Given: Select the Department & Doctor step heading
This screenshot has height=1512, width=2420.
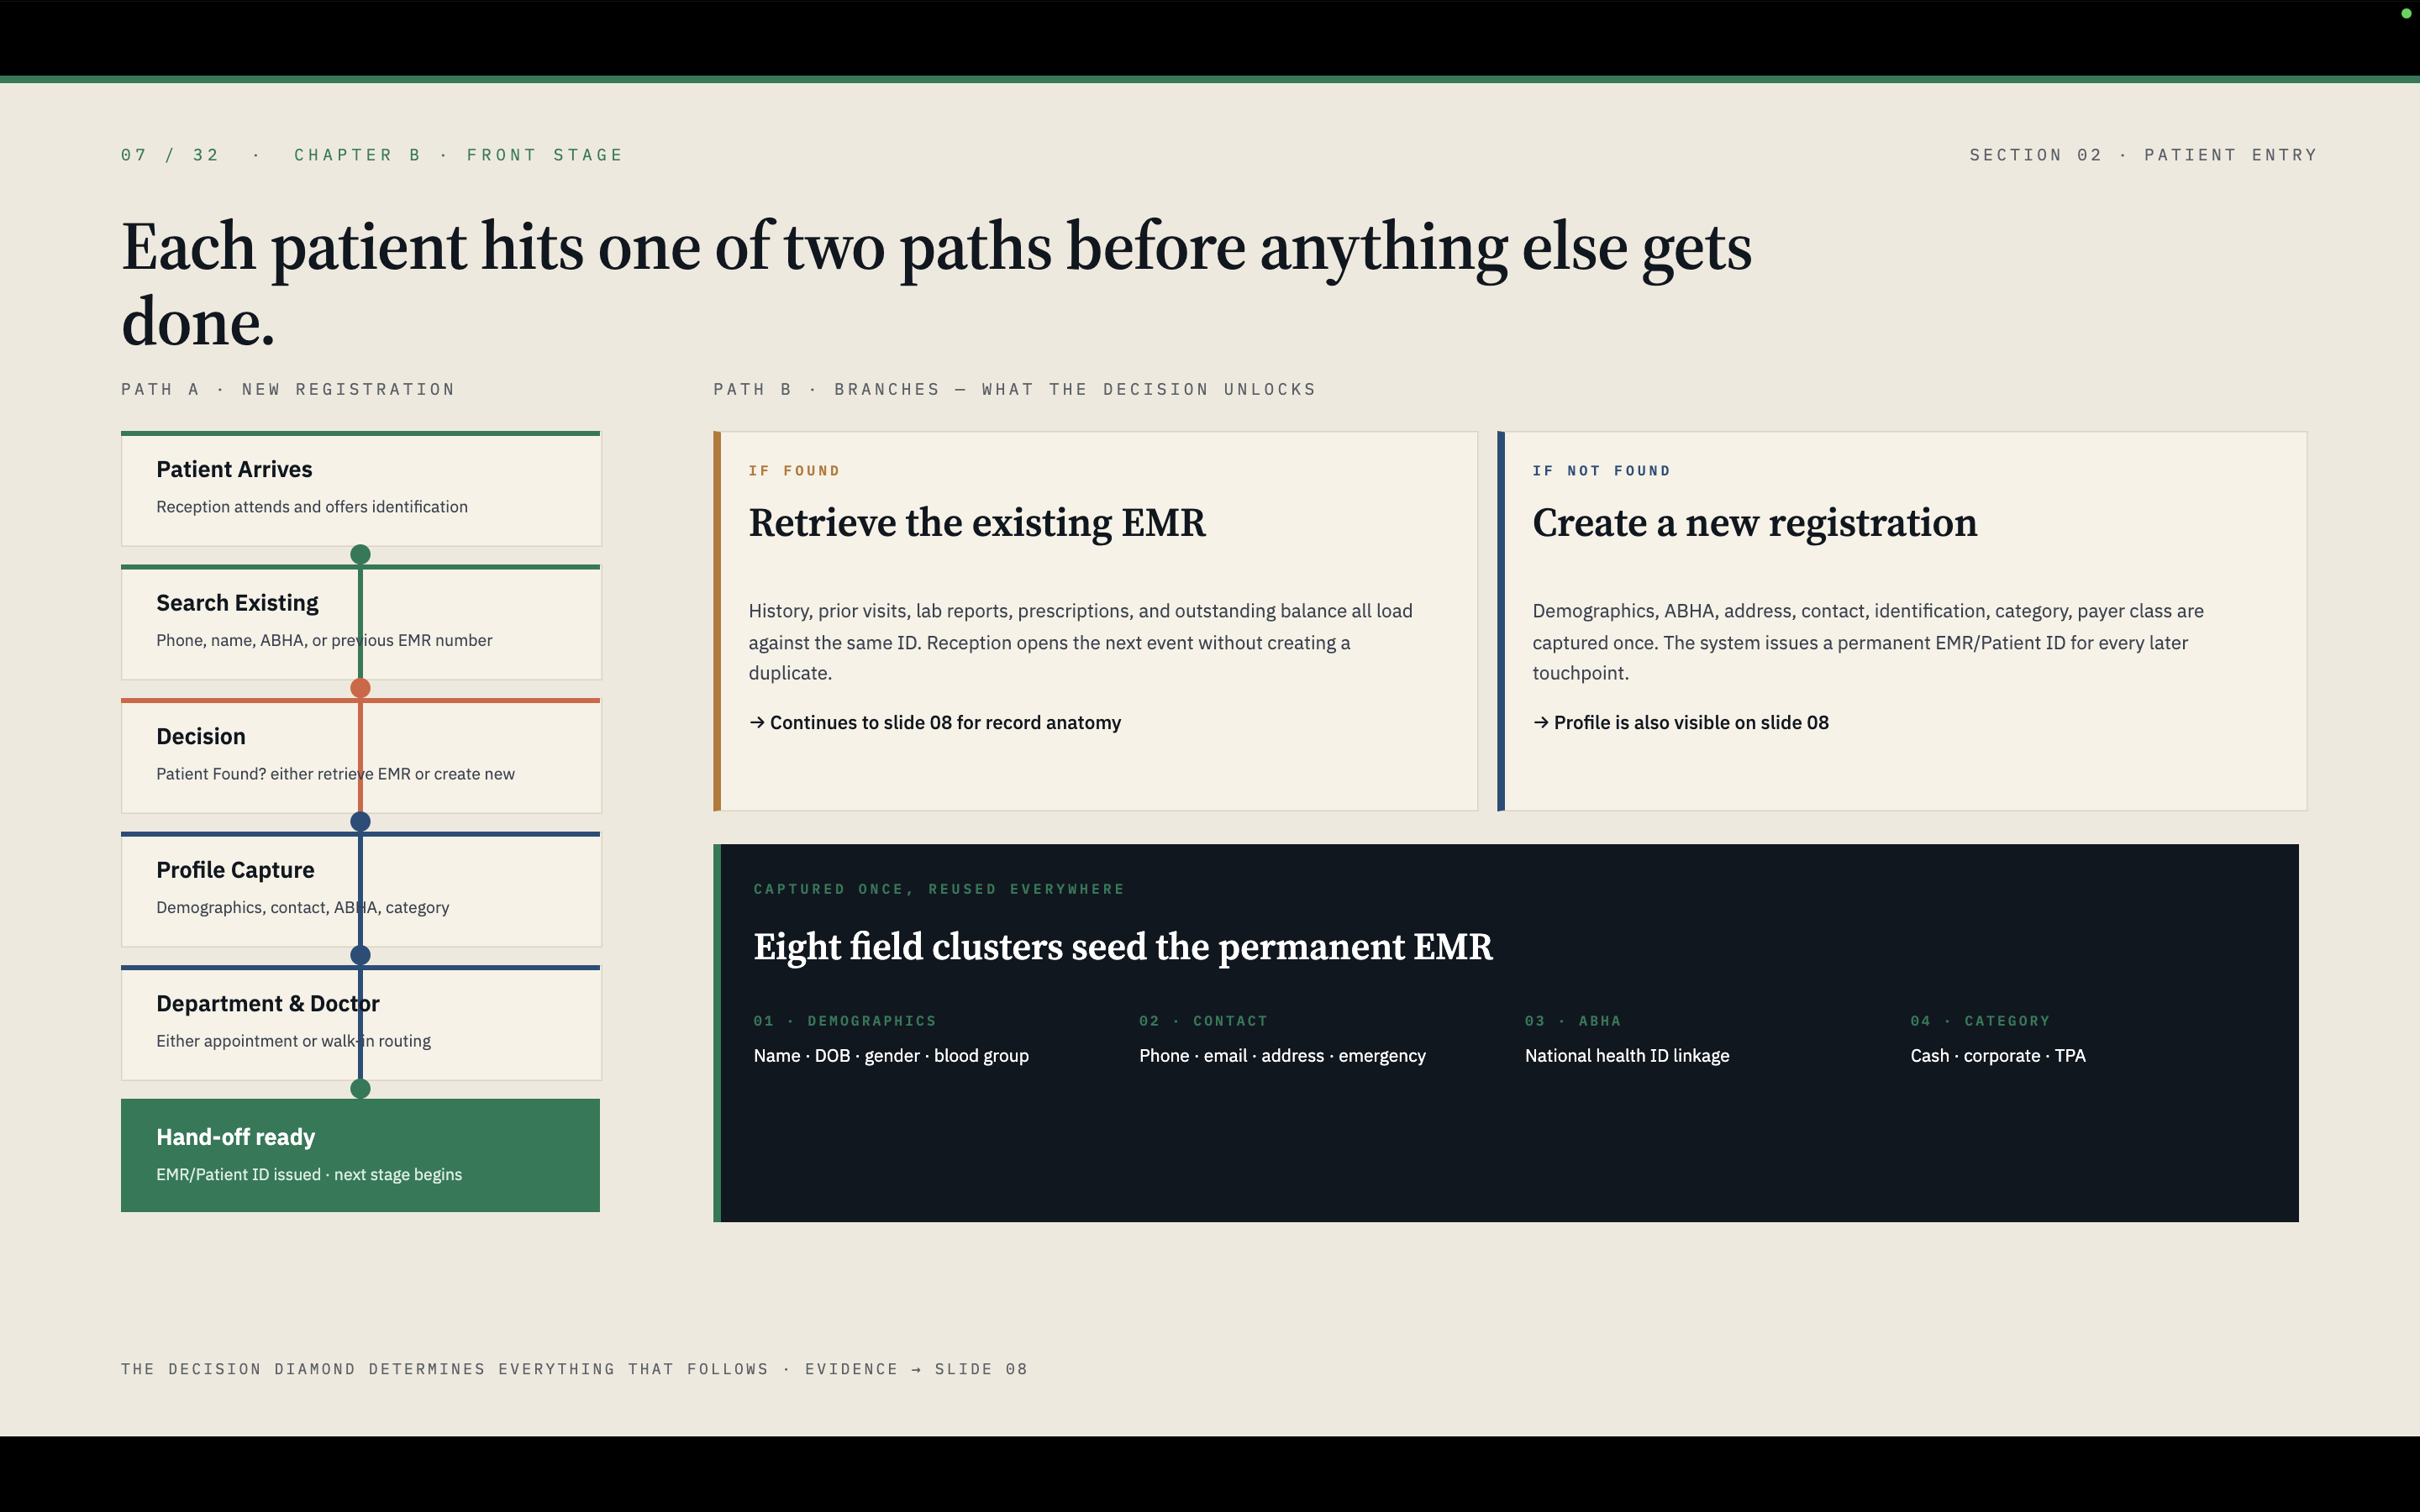Looking at the screenshot, I should [268, 1003].
